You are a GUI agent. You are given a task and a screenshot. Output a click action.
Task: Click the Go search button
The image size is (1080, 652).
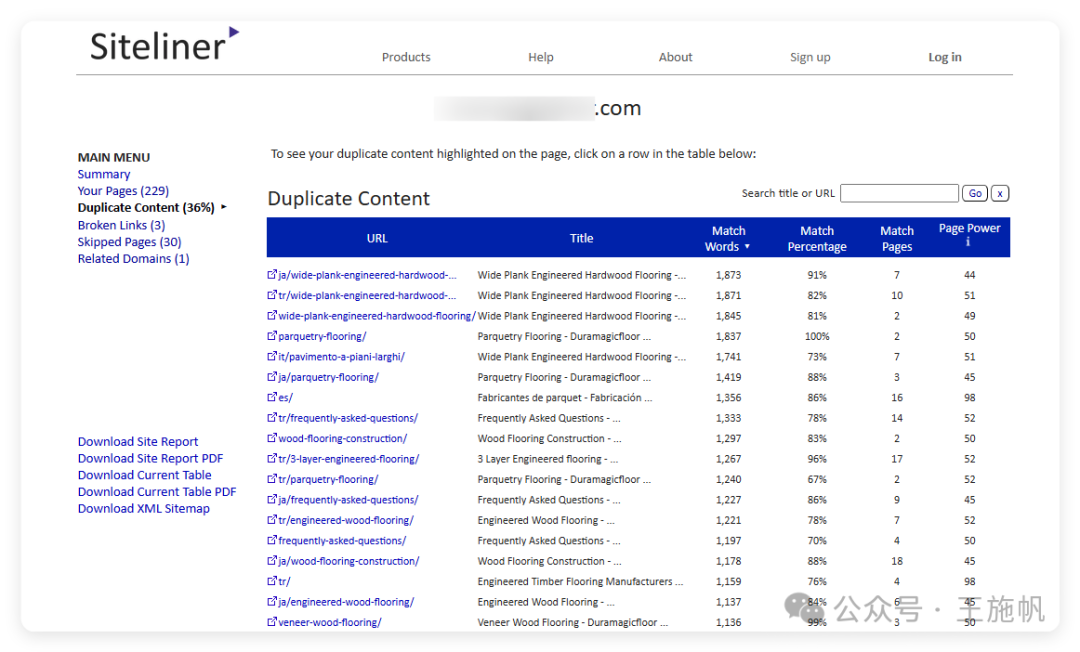click(975, 193)
